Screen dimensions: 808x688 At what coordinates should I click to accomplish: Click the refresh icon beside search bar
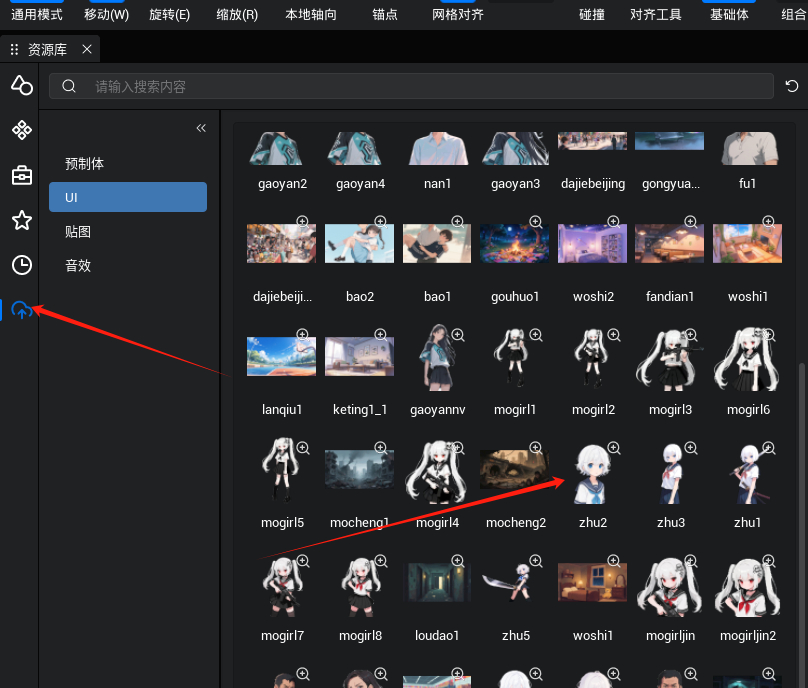(792, 86)
